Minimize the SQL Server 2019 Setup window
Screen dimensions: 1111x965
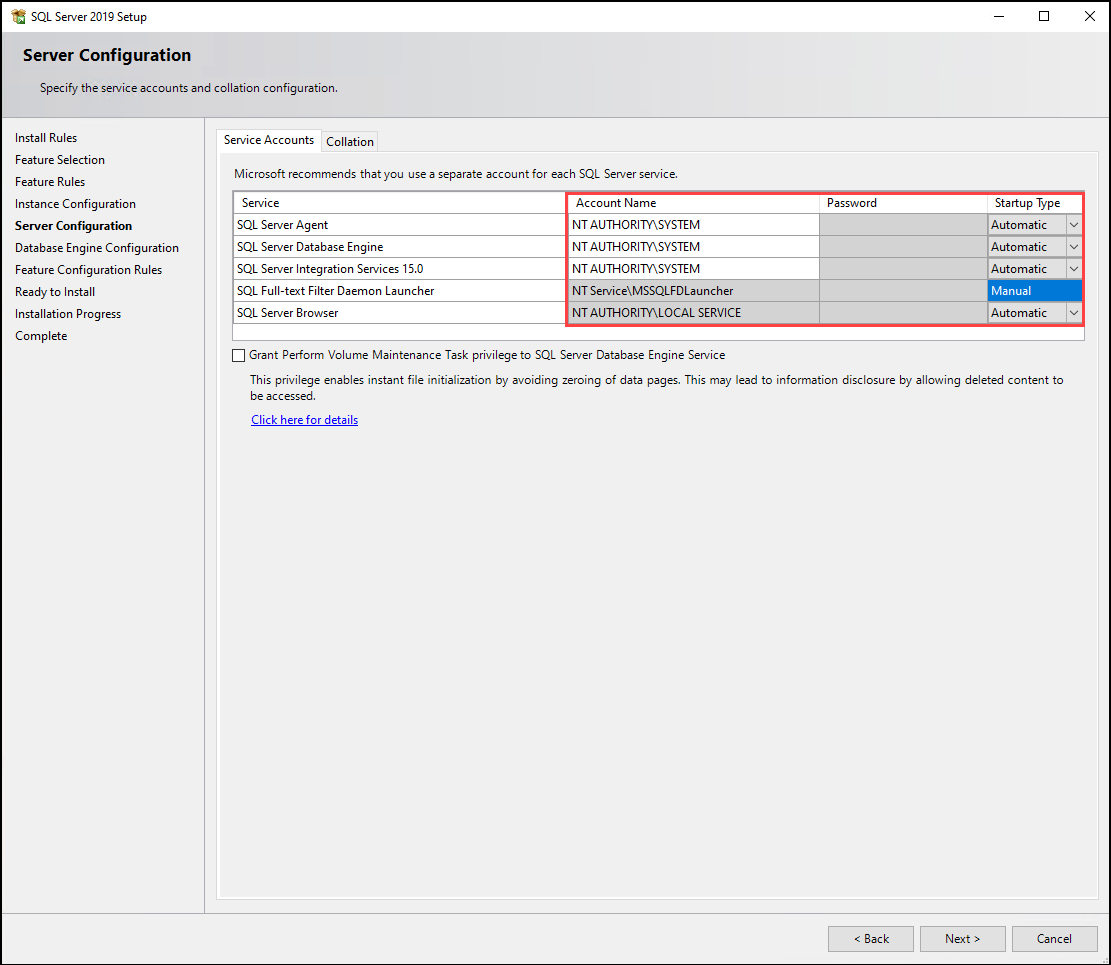[999, 16]
